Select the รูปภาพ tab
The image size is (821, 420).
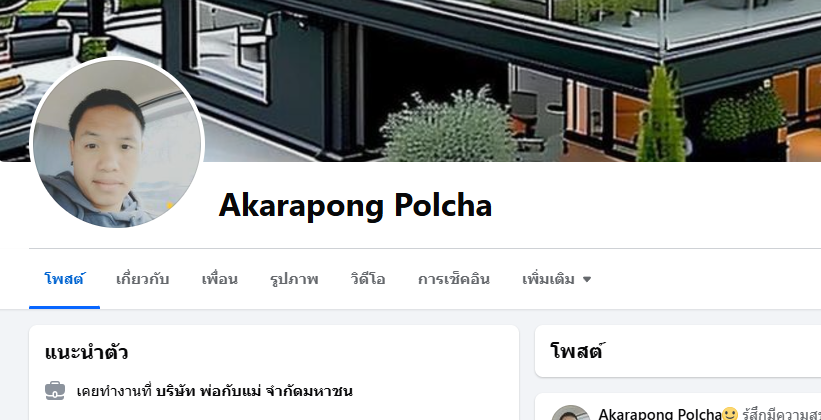(294, 279)
